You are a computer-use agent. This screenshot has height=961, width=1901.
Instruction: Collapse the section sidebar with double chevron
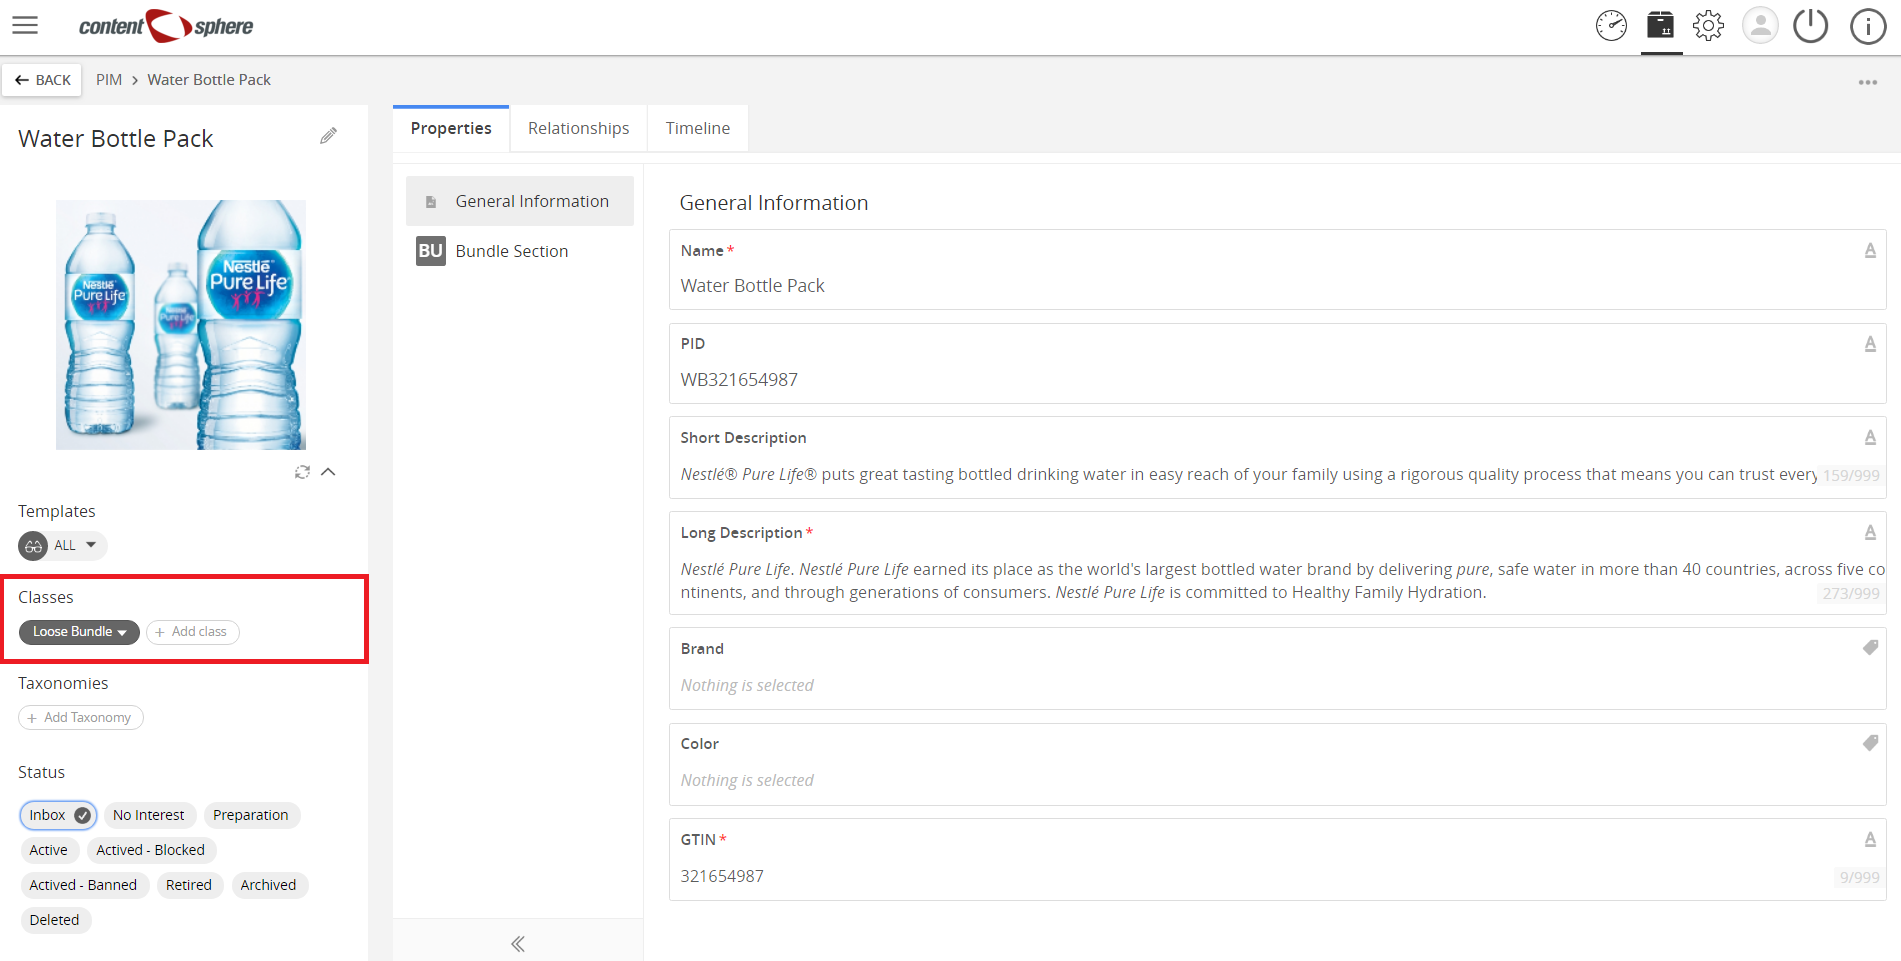click(x=518, y=943)
